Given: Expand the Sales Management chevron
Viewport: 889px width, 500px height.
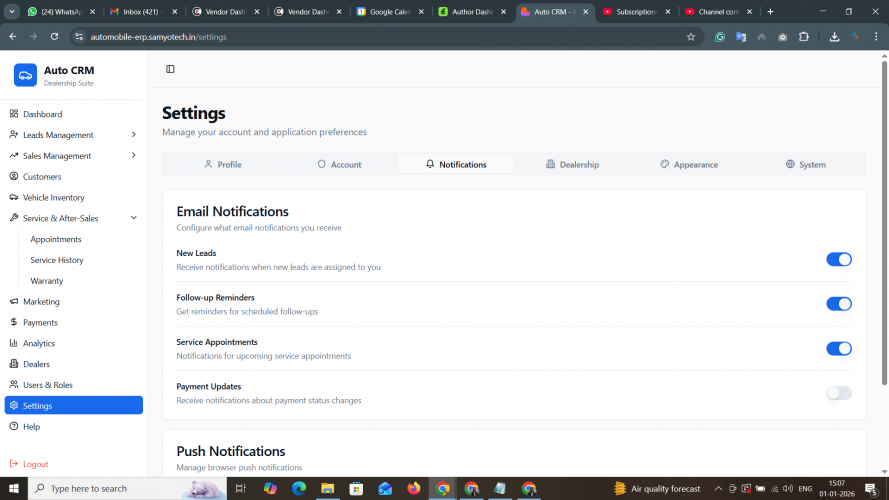Looking at the screenshot, I should (x=134, y=155).
